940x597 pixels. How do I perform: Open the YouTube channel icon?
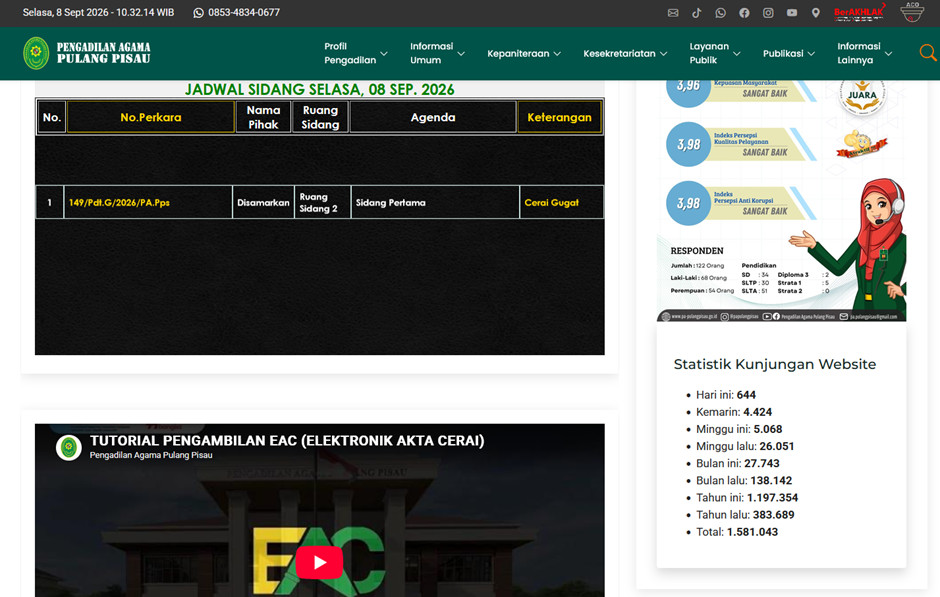click(792, 13)
